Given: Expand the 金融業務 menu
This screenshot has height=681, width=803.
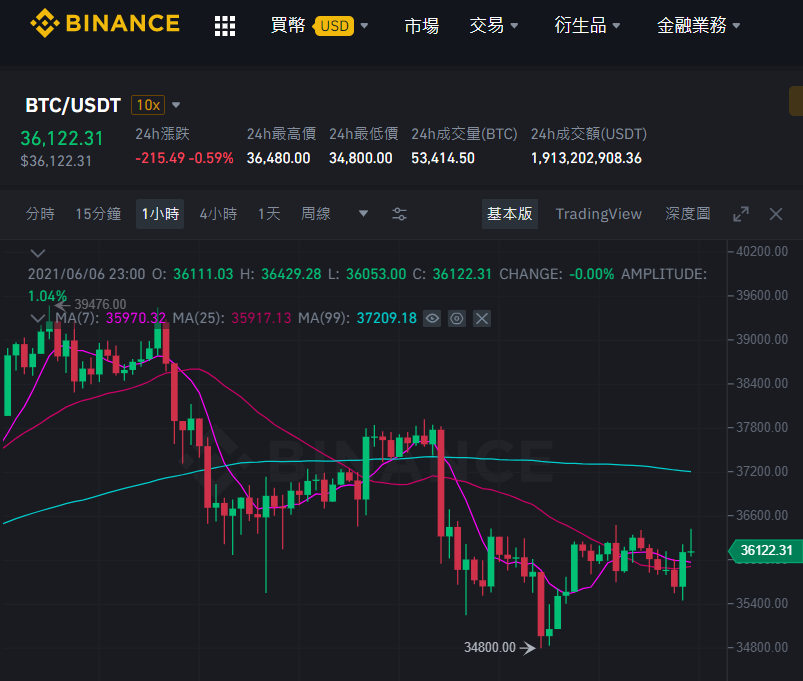Looking at the screenshot, I should [699, 26].
